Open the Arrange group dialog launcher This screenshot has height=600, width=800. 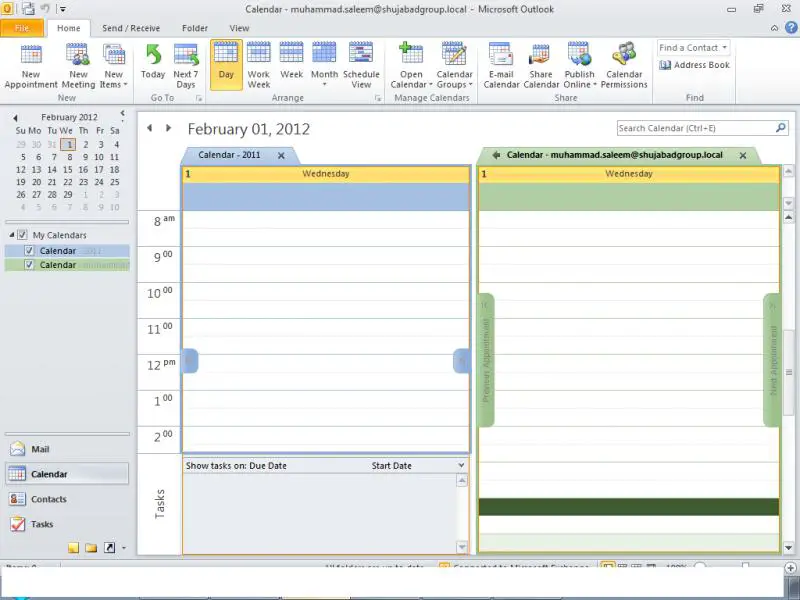click(378, 98)
